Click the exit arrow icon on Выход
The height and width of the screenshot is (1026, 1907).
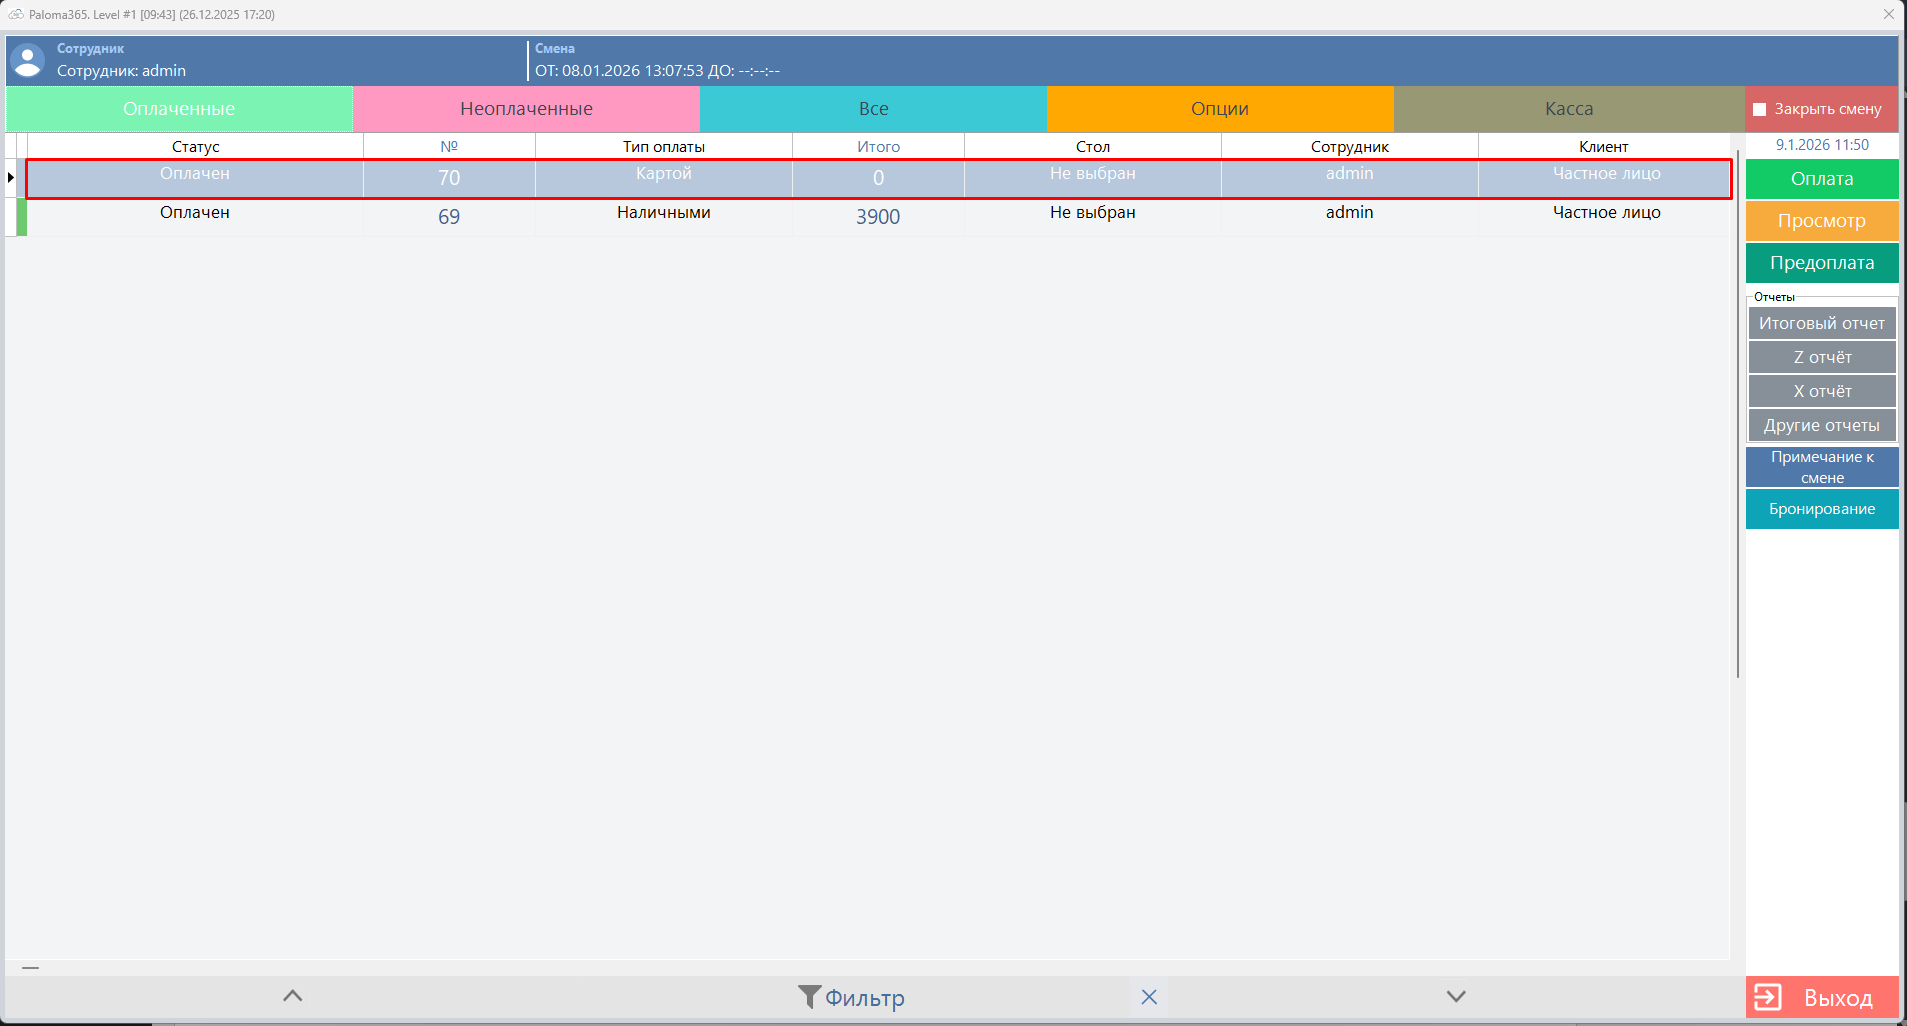1768,998
